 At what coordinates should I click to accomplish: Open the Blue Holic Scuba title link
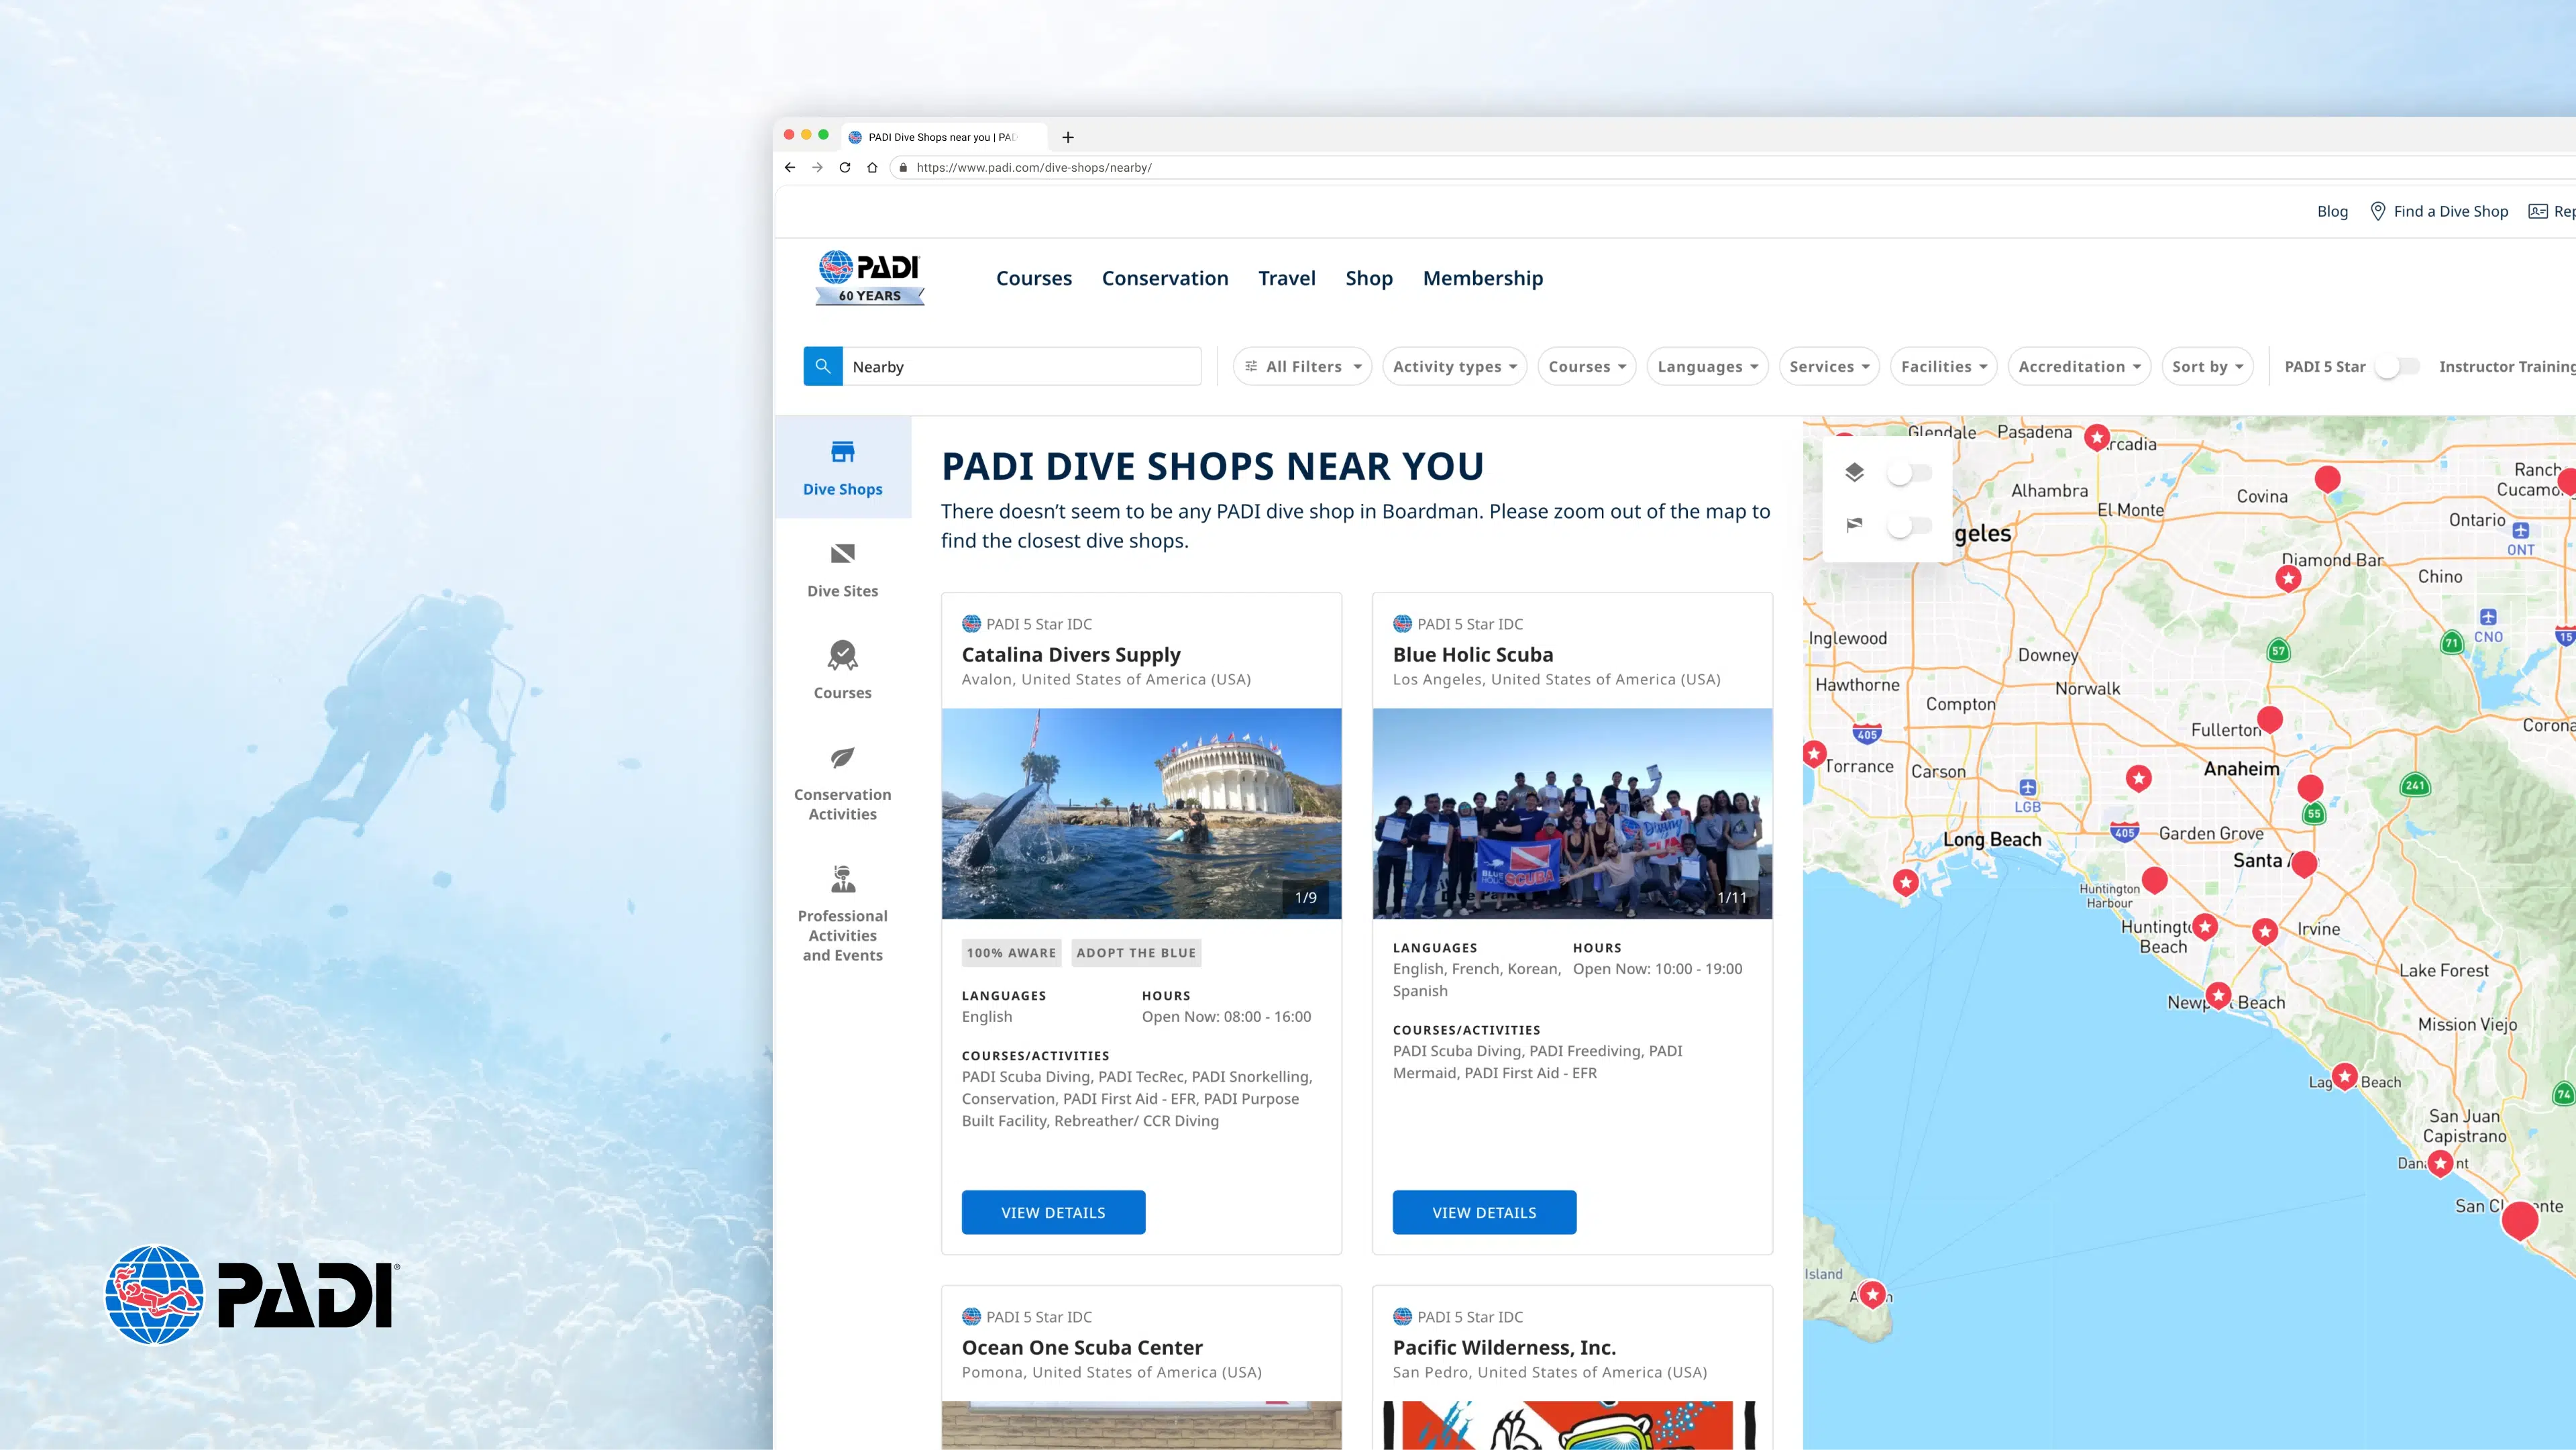coord(1472,654)
